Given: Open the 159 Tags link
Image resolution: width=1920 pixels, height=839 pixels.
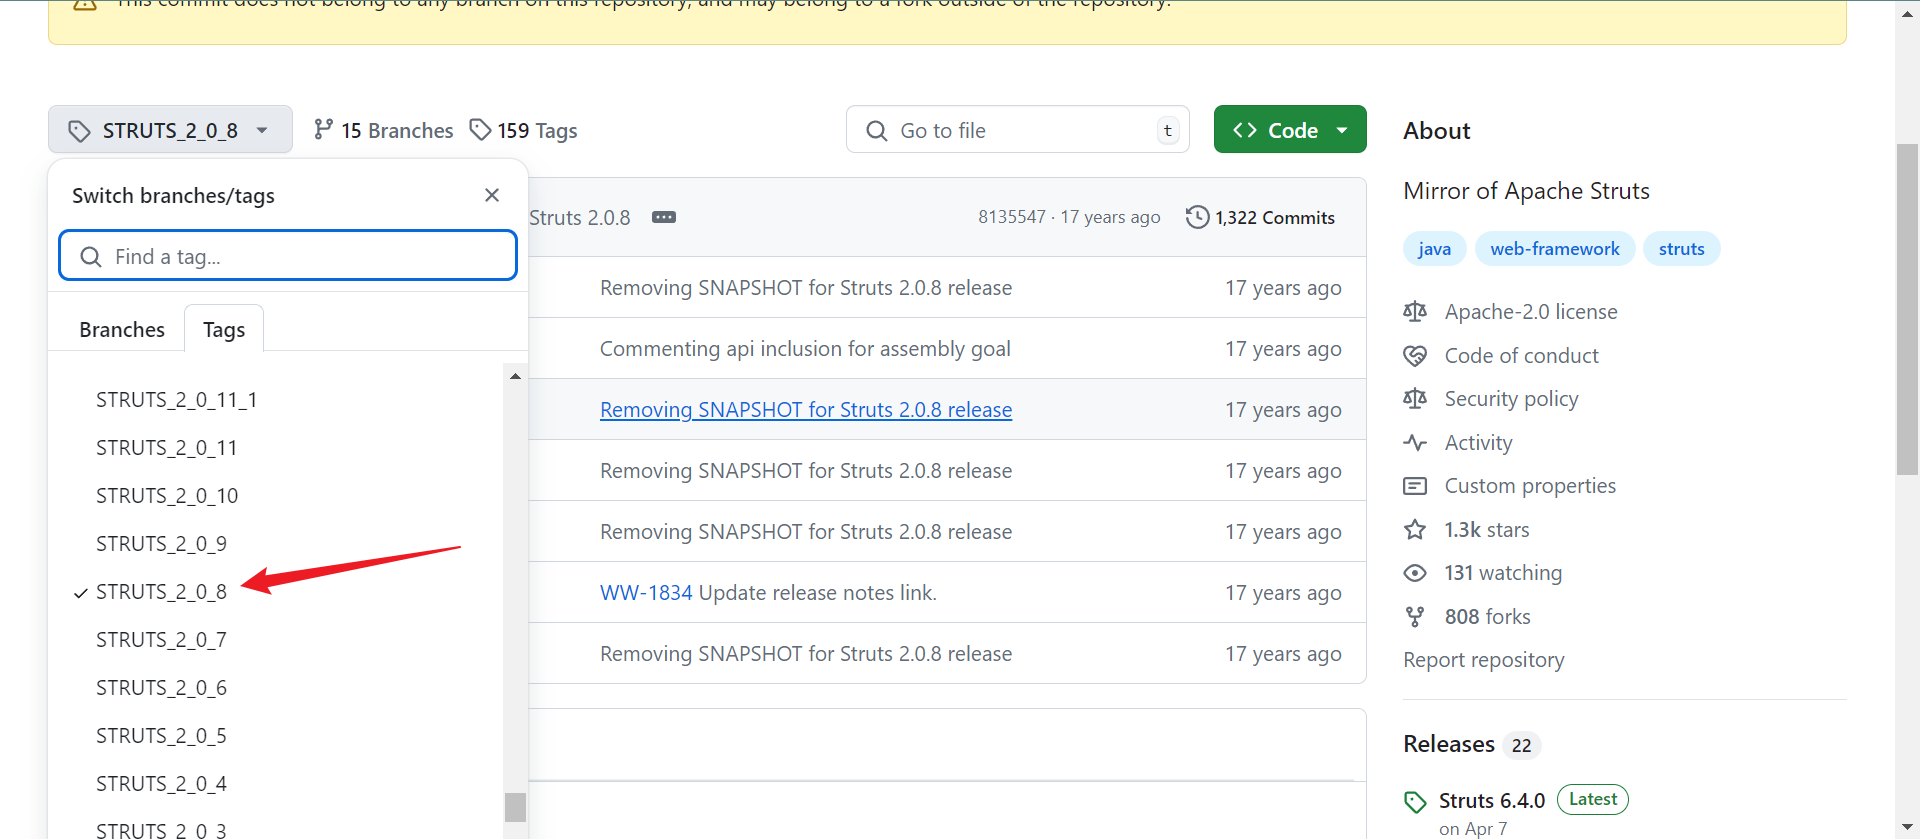Looking at the screenshot, I should 524,130.
